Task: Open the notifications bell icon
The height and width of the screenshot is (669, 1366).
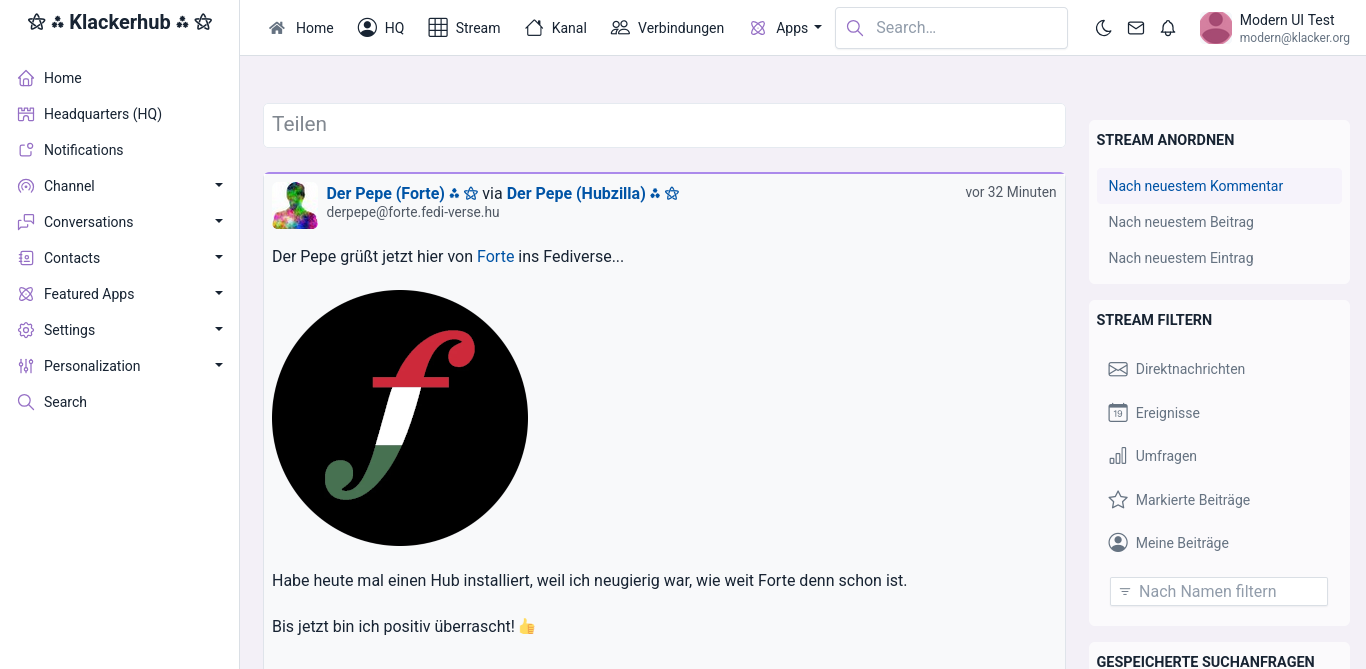Action: coord(1168,28)
